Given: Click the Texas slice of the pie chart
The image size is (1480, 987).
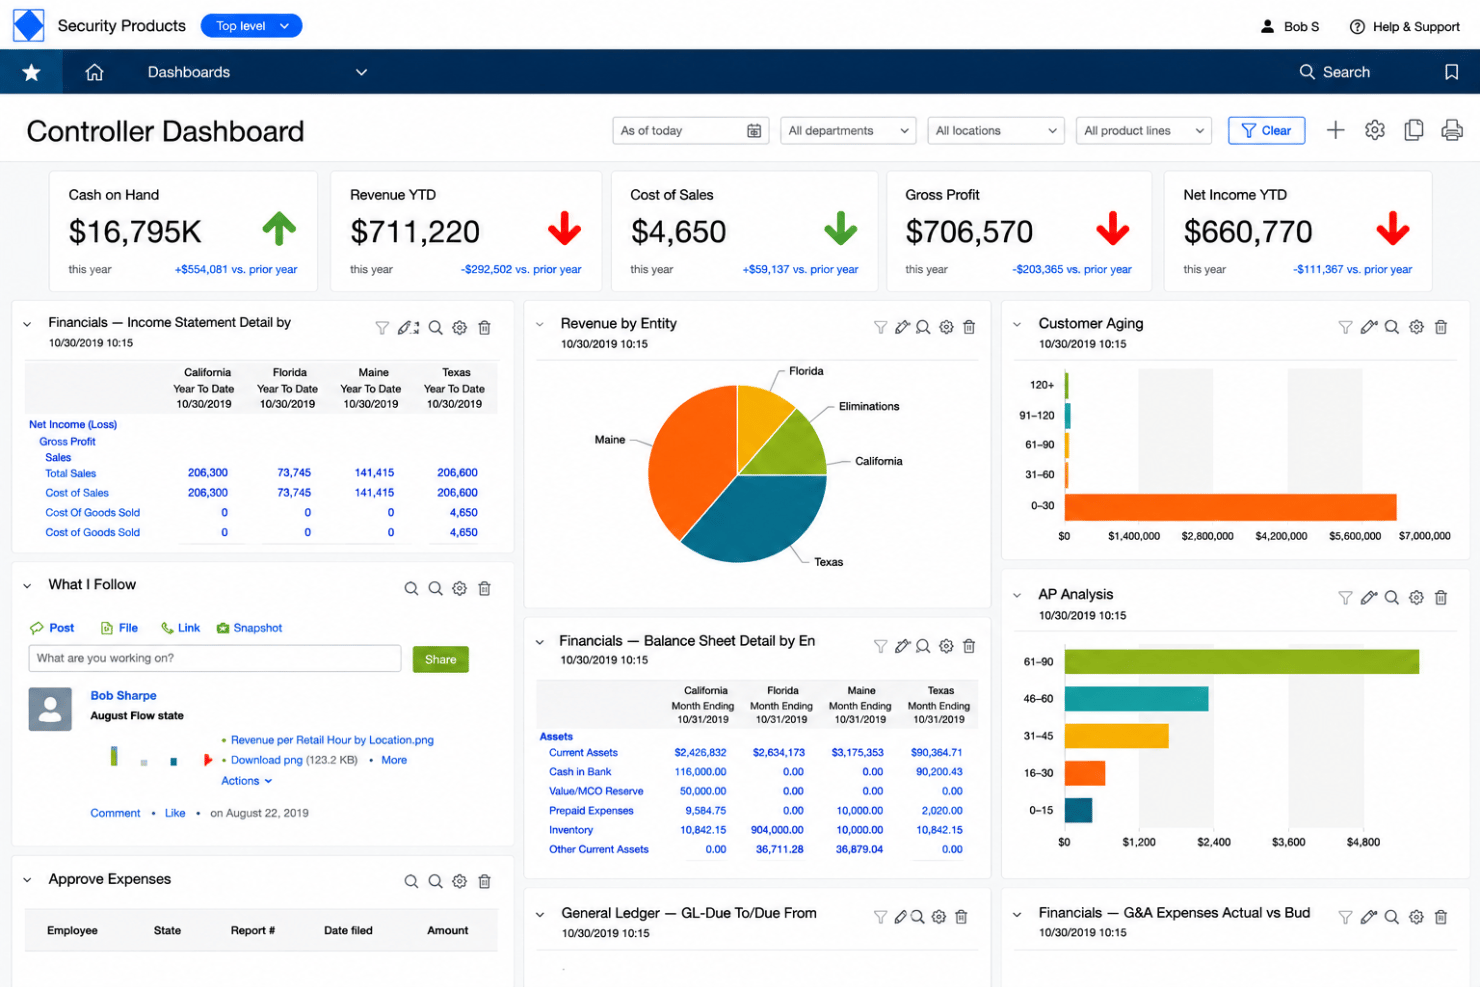Looking at the screenshot, I should point(760,515).
